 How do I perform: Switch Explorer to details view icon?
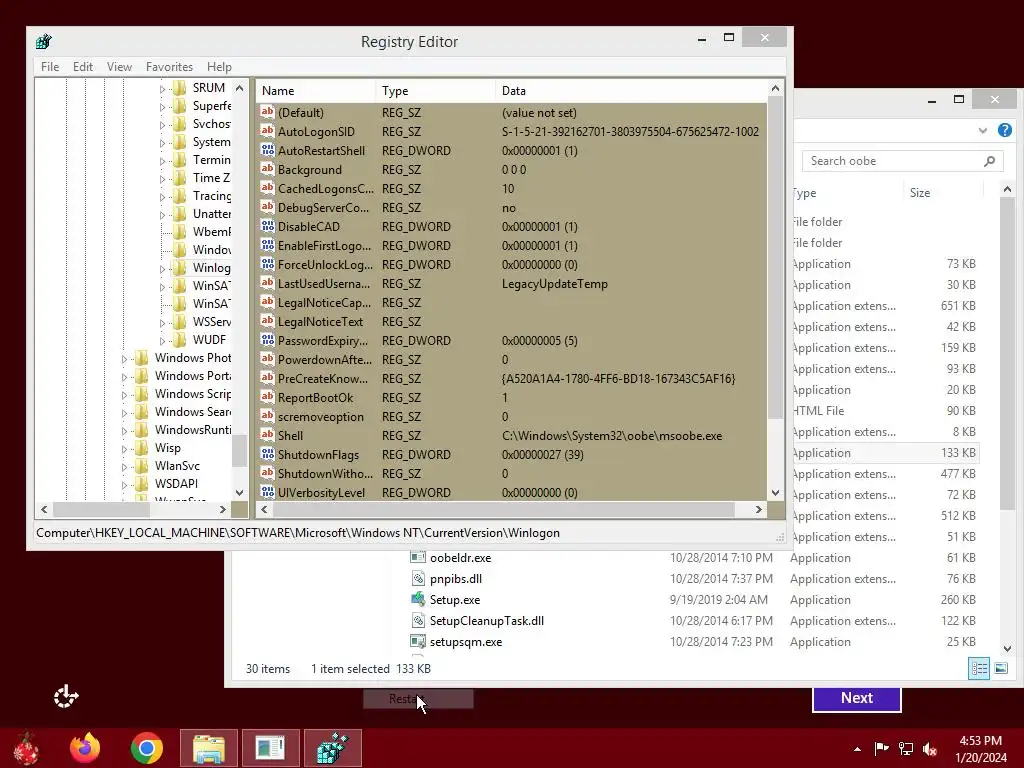tap(978, 668)
